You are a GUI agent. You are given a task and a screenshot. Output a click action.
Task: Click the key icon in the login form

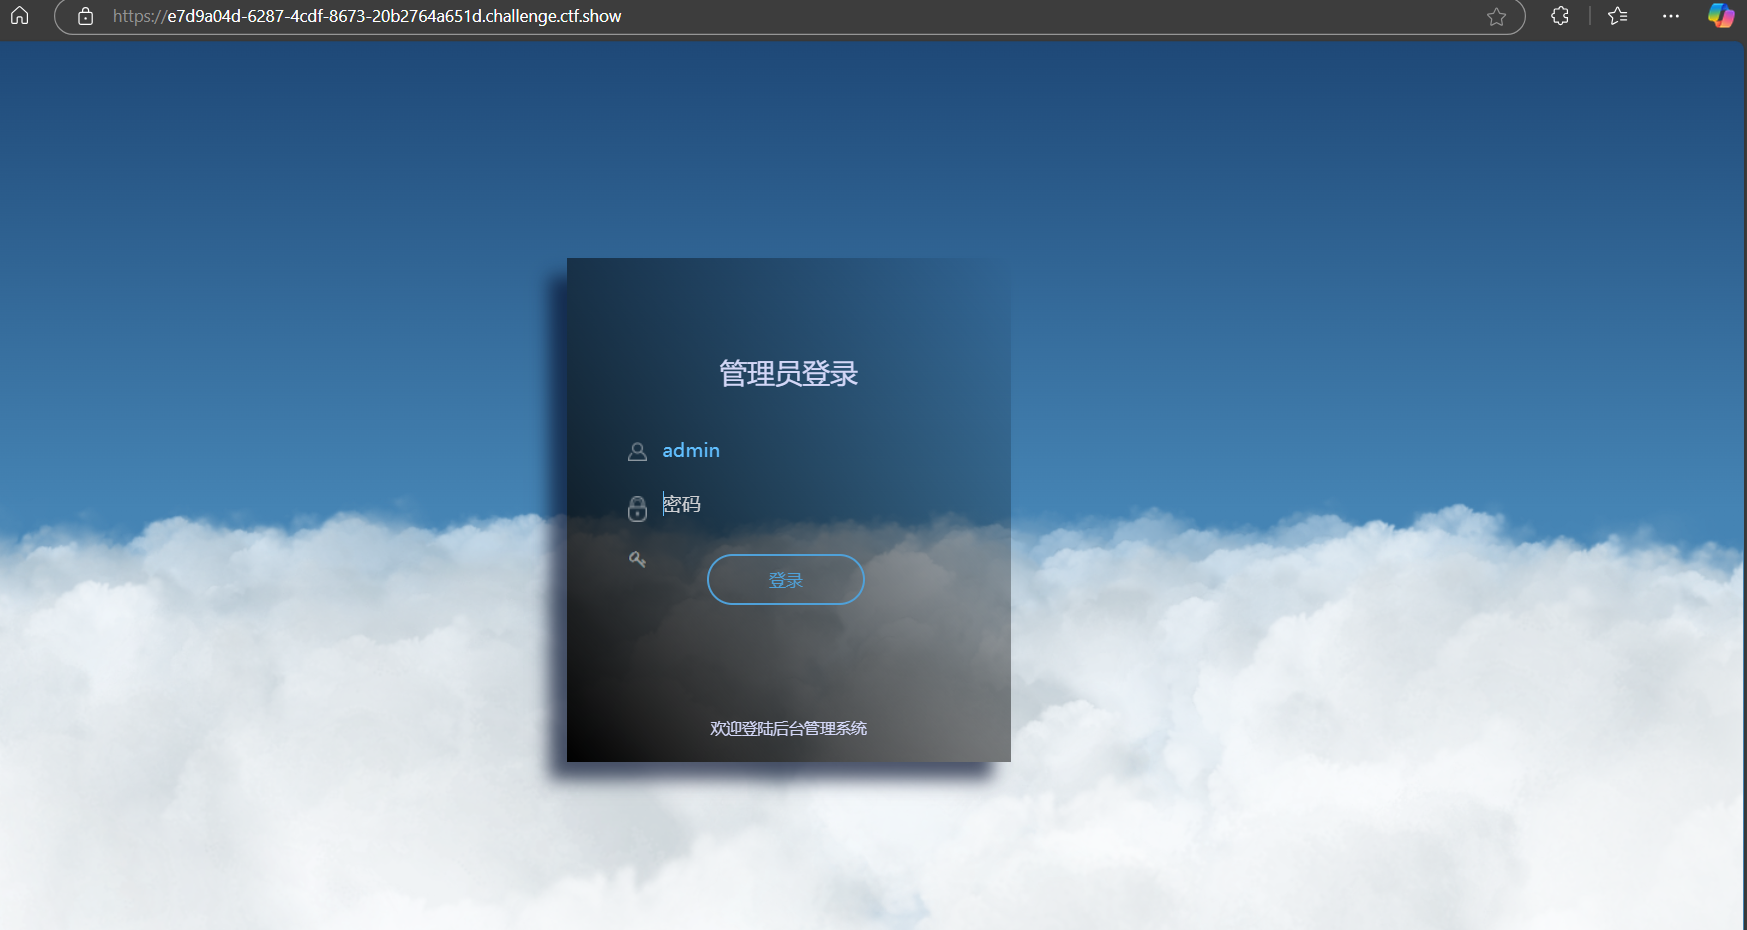click(637, 559)
